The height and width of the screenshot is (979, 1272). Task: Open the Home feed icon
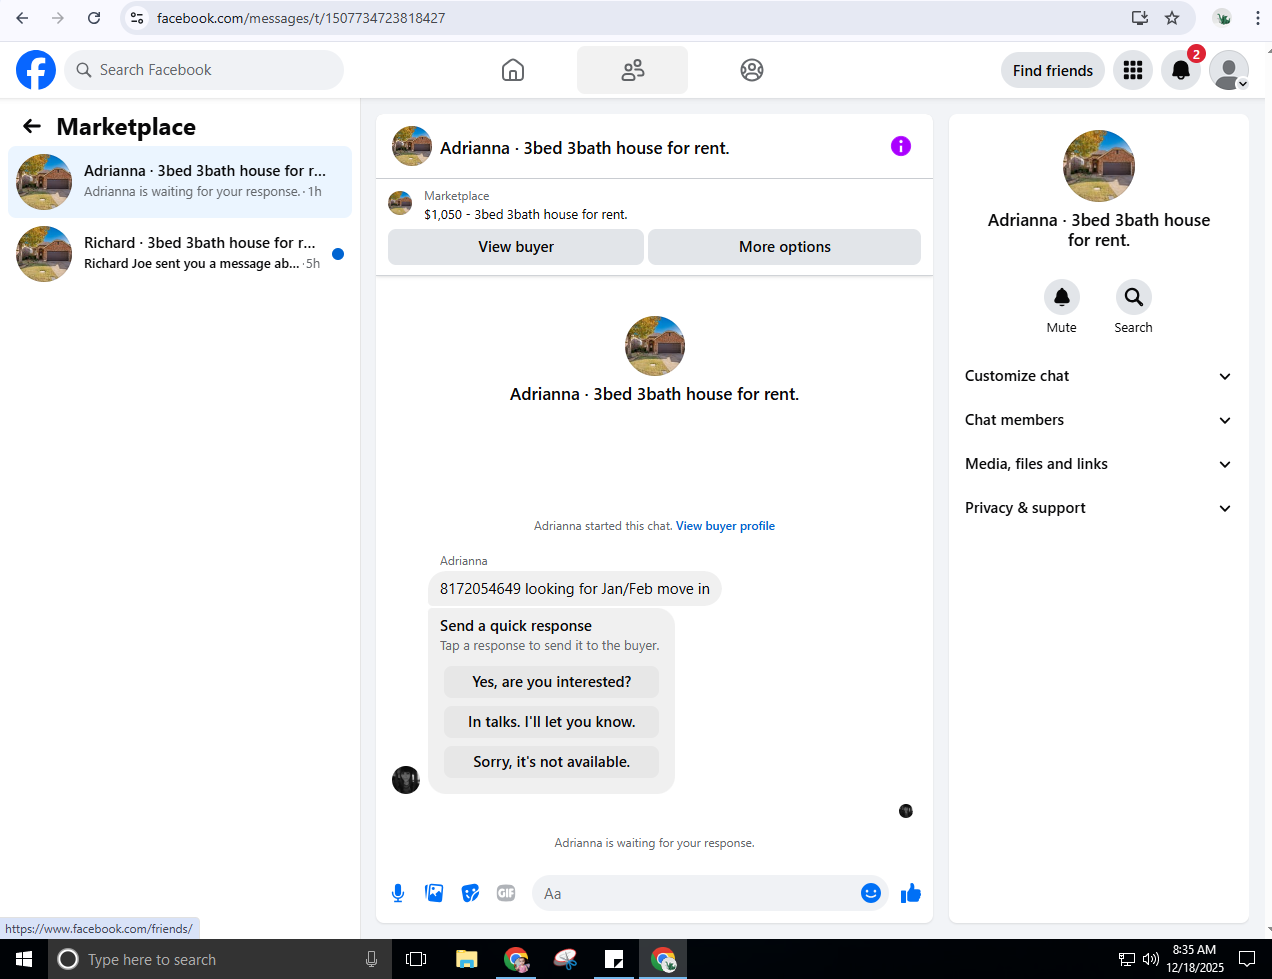point(513,70)
